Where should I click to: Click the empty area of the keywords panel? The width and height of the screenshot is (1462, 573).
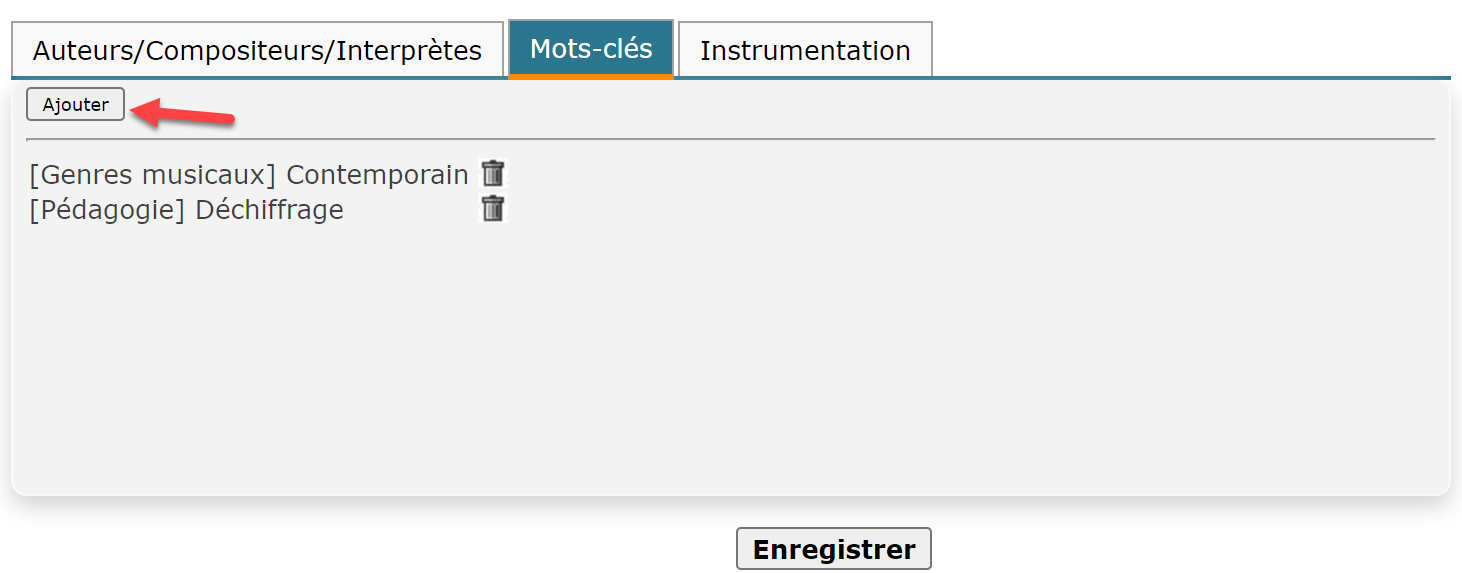[730, 360]
